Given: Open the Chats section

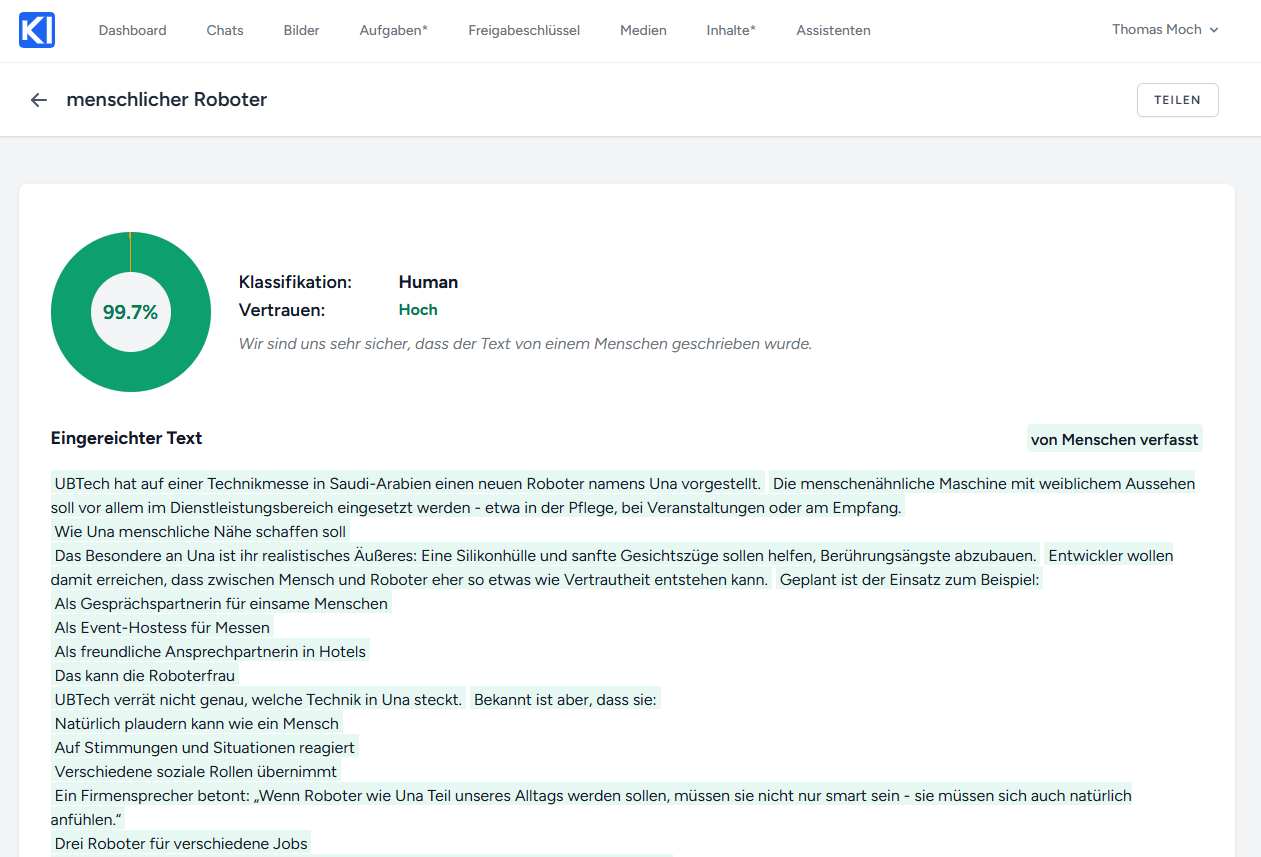Looking at the screenshot, I should [225, 31].
